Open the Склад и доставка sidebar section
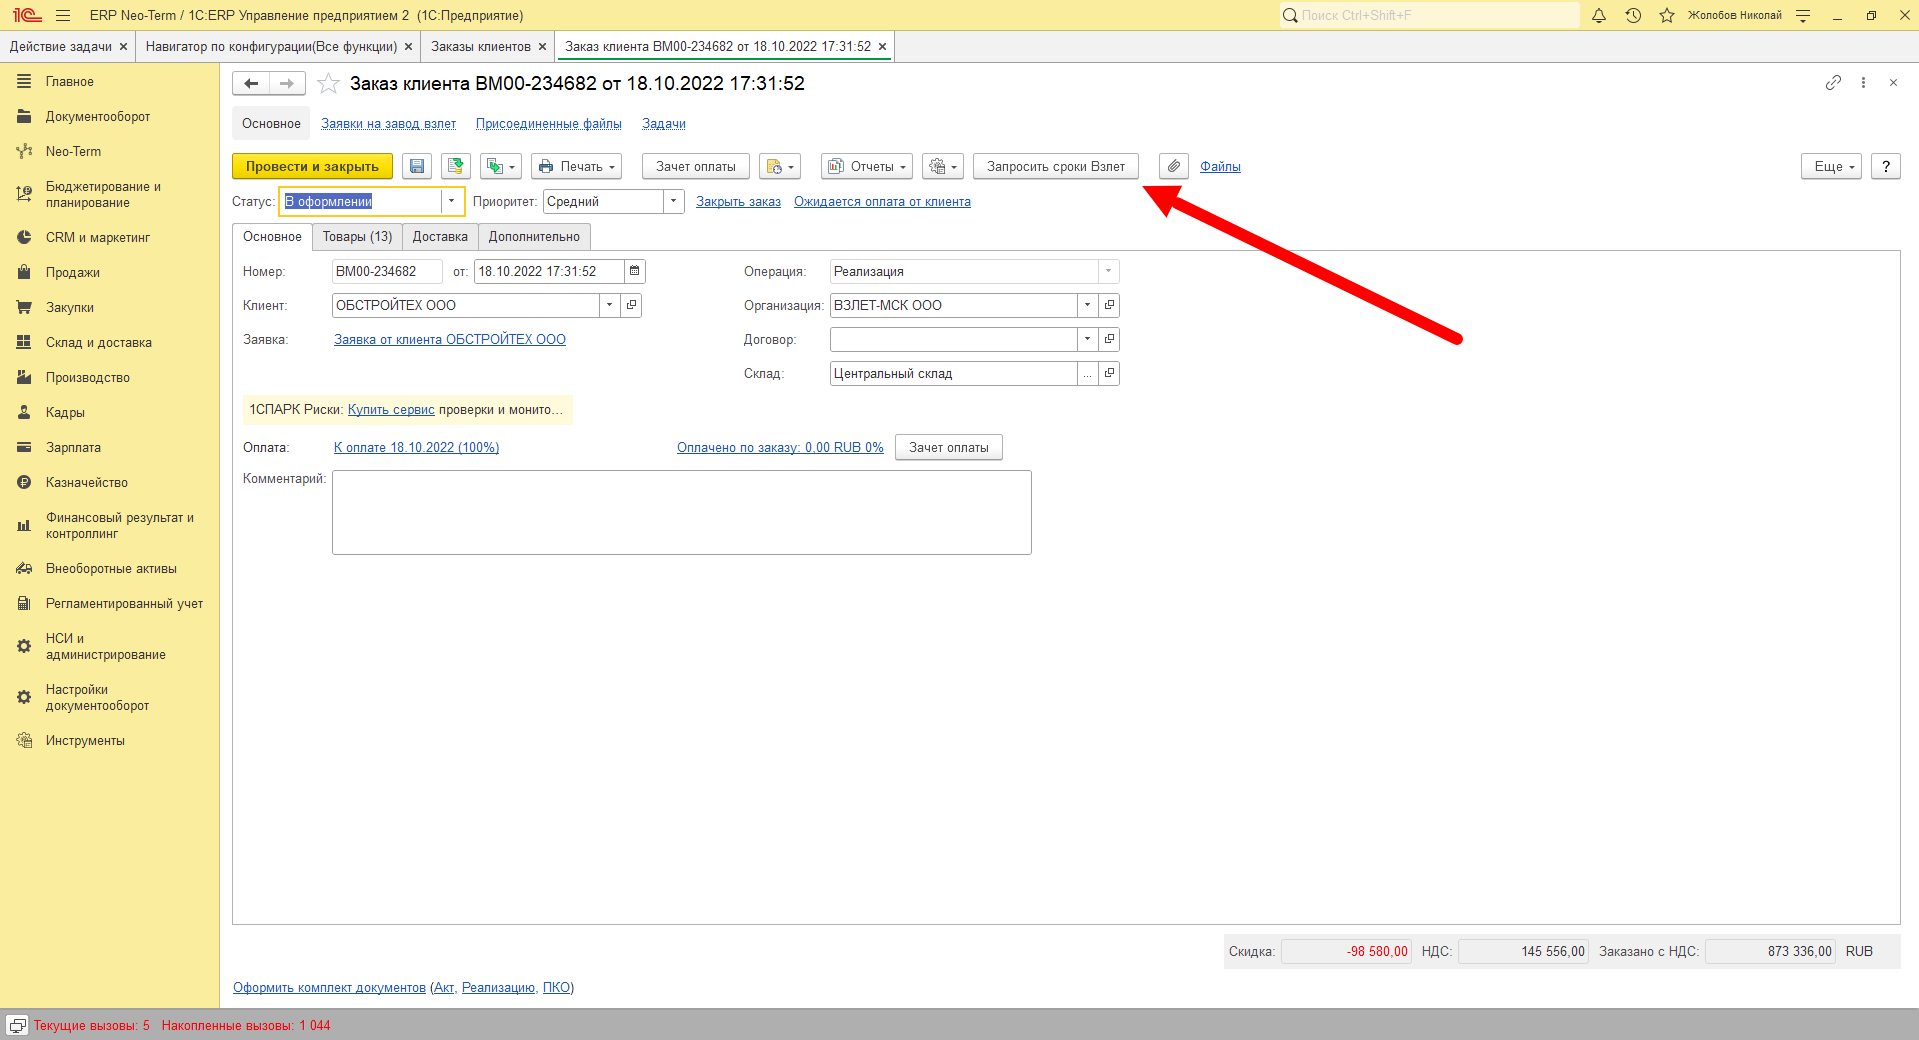The width and height of the screenshot is (1919, 1040). [98, 342]
